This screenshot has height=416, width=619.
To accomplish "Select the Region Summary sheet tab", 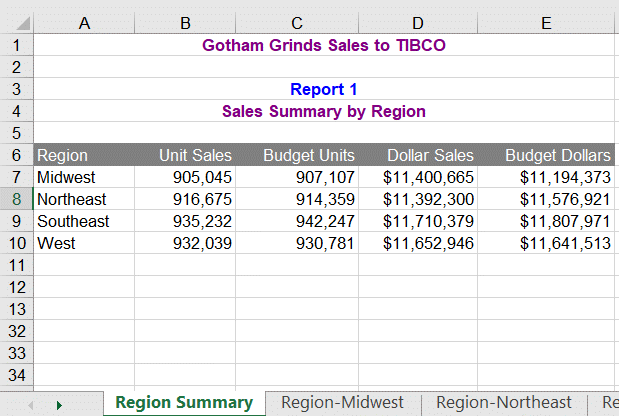I will point(184,402).
